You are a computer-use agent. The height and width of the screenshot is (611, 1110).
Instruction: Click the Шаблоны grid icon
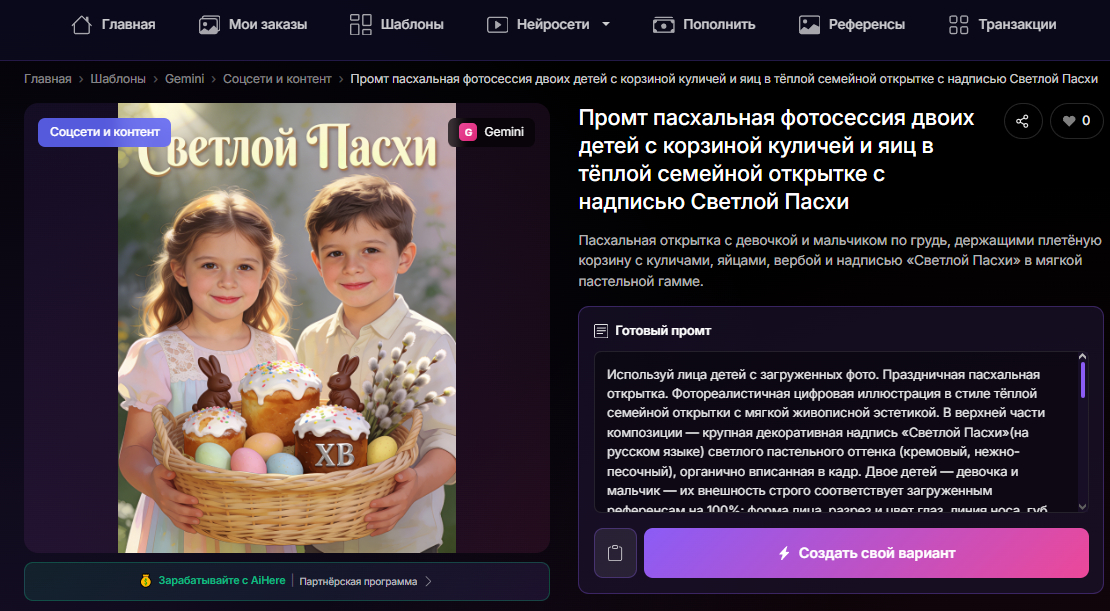360,25
